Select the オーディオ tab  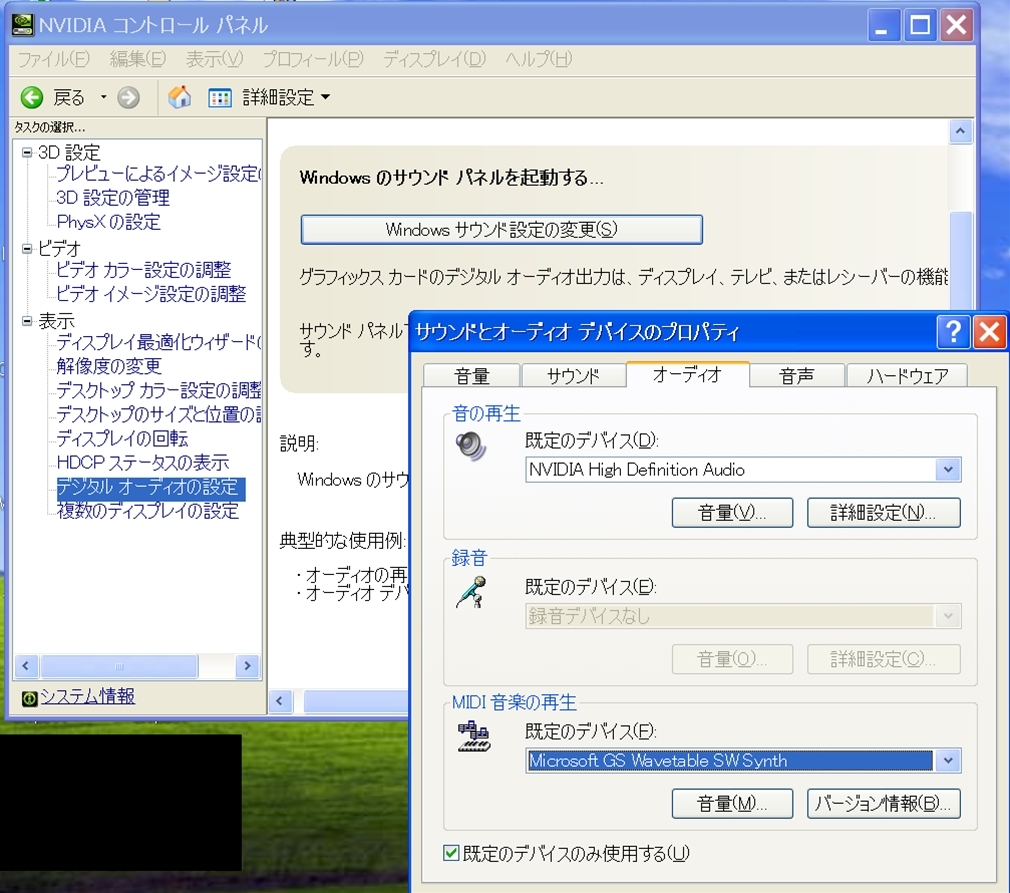pos(687,374)
